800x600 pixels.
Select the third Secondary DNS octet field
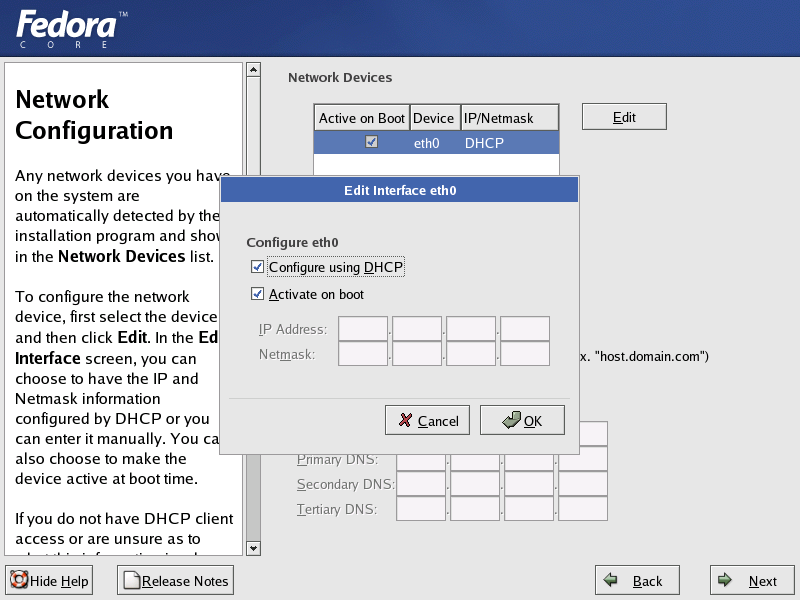[x=529, y=483]
